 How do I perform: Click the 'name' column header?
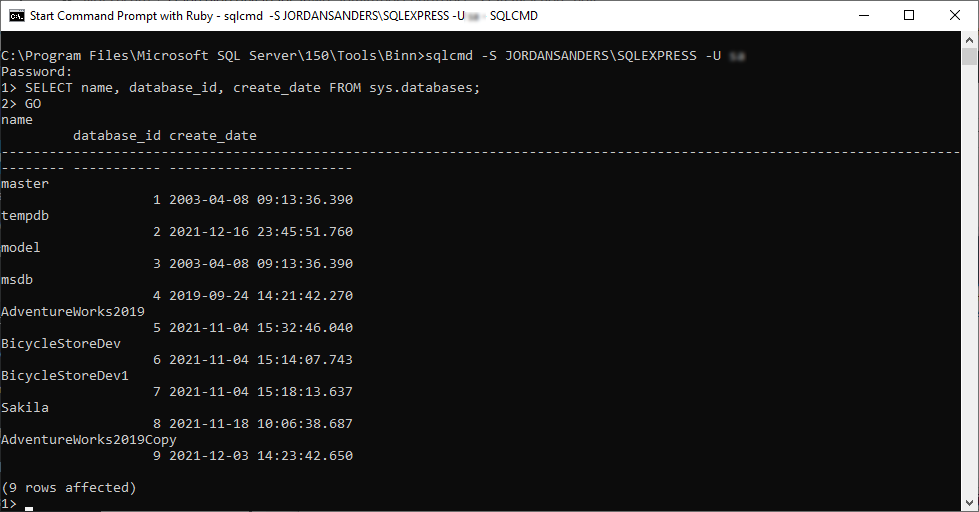17,120
